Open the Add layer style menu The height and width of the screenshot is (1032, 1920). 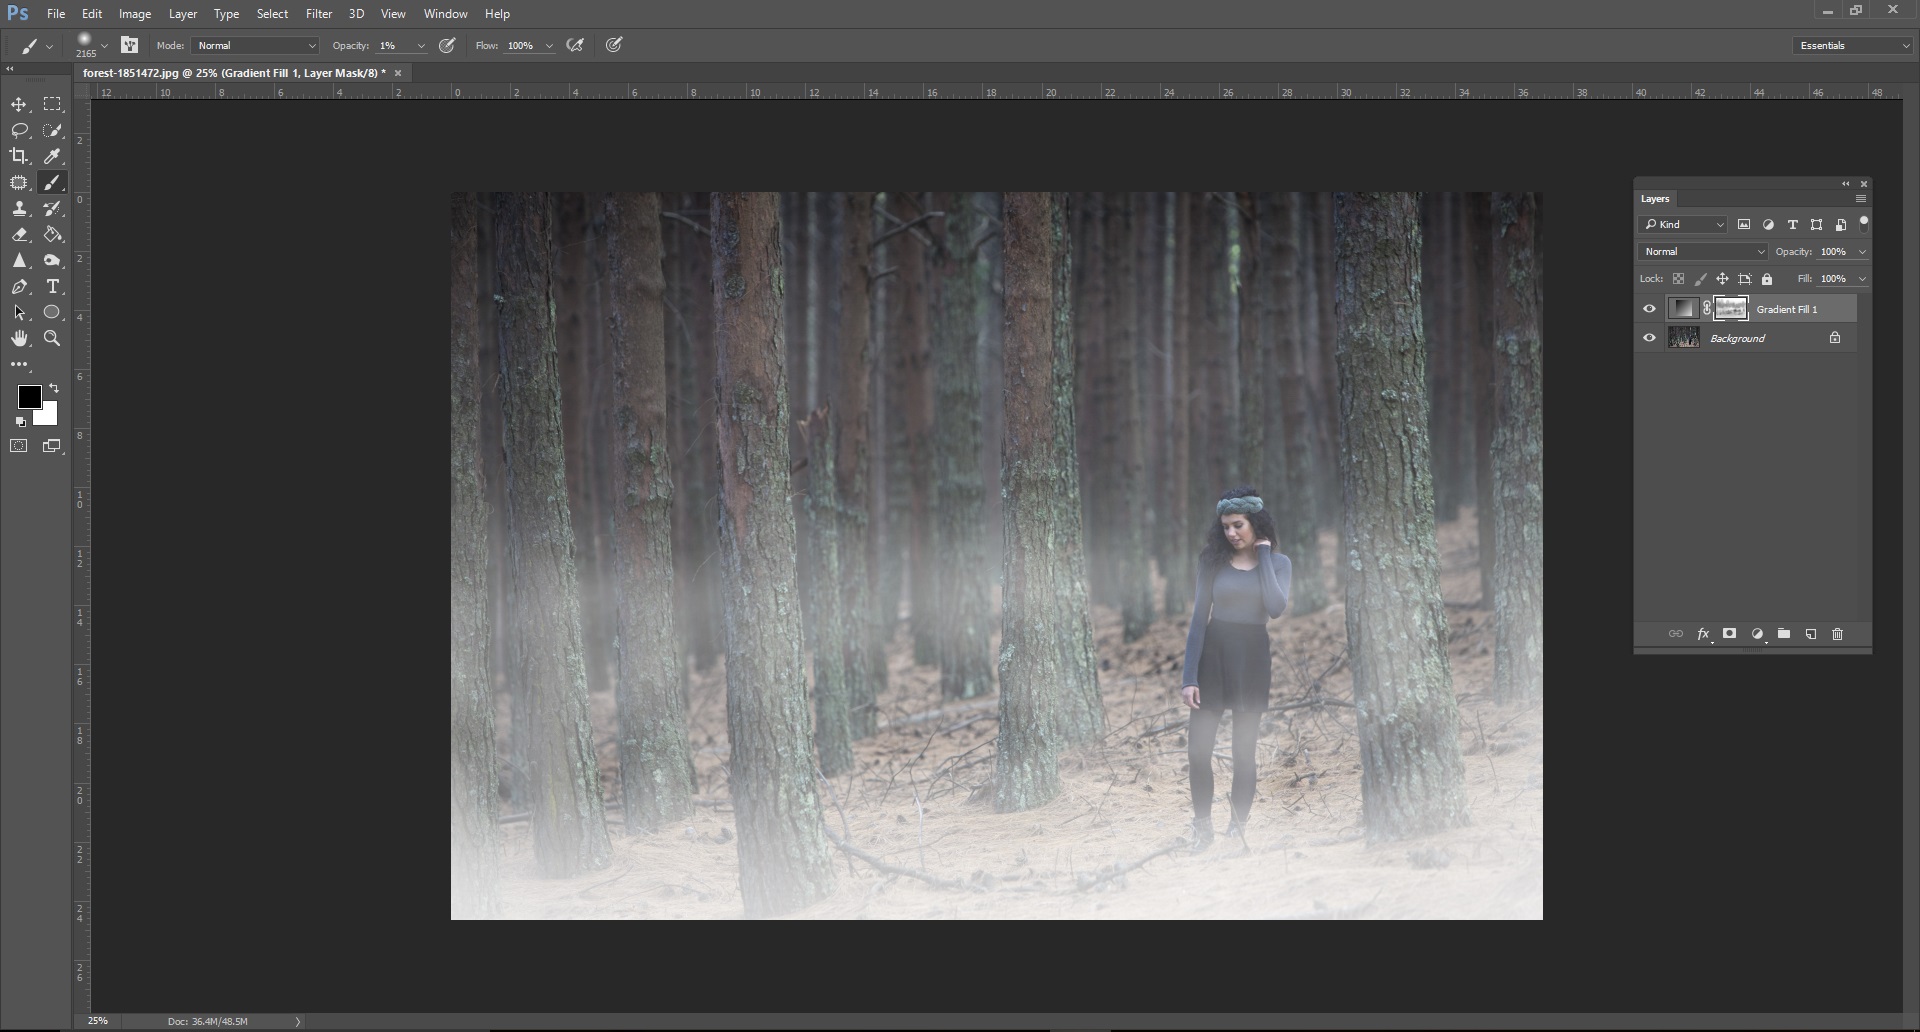pos(1703,633)
